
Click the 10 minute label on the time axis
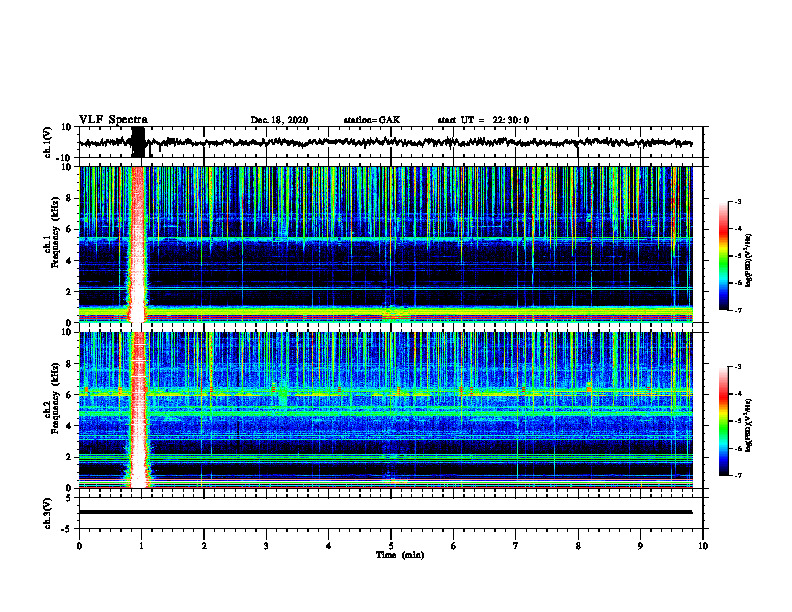click(x=703, y=546)
